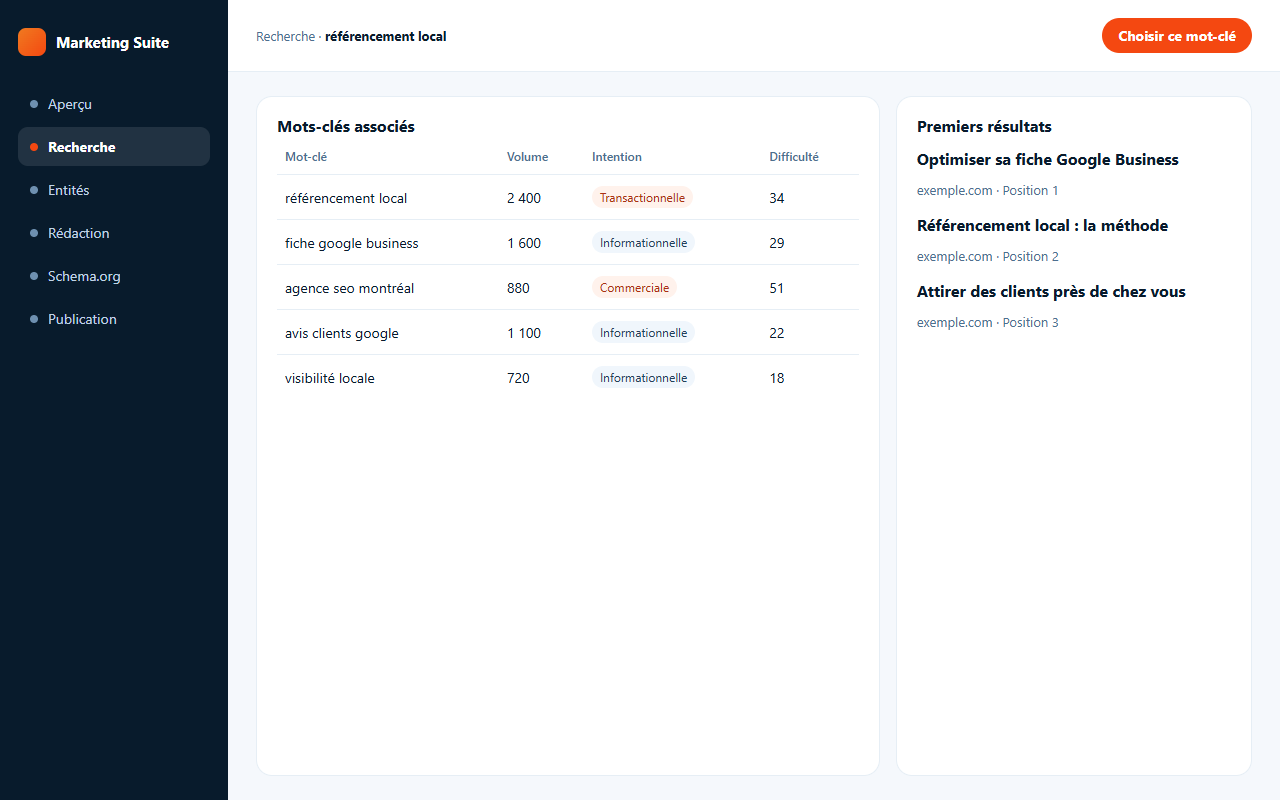Open the result Attirer des clients près de chez vous
The width and height of the screenshot is (1280, 800).
tap(1051, 292)
